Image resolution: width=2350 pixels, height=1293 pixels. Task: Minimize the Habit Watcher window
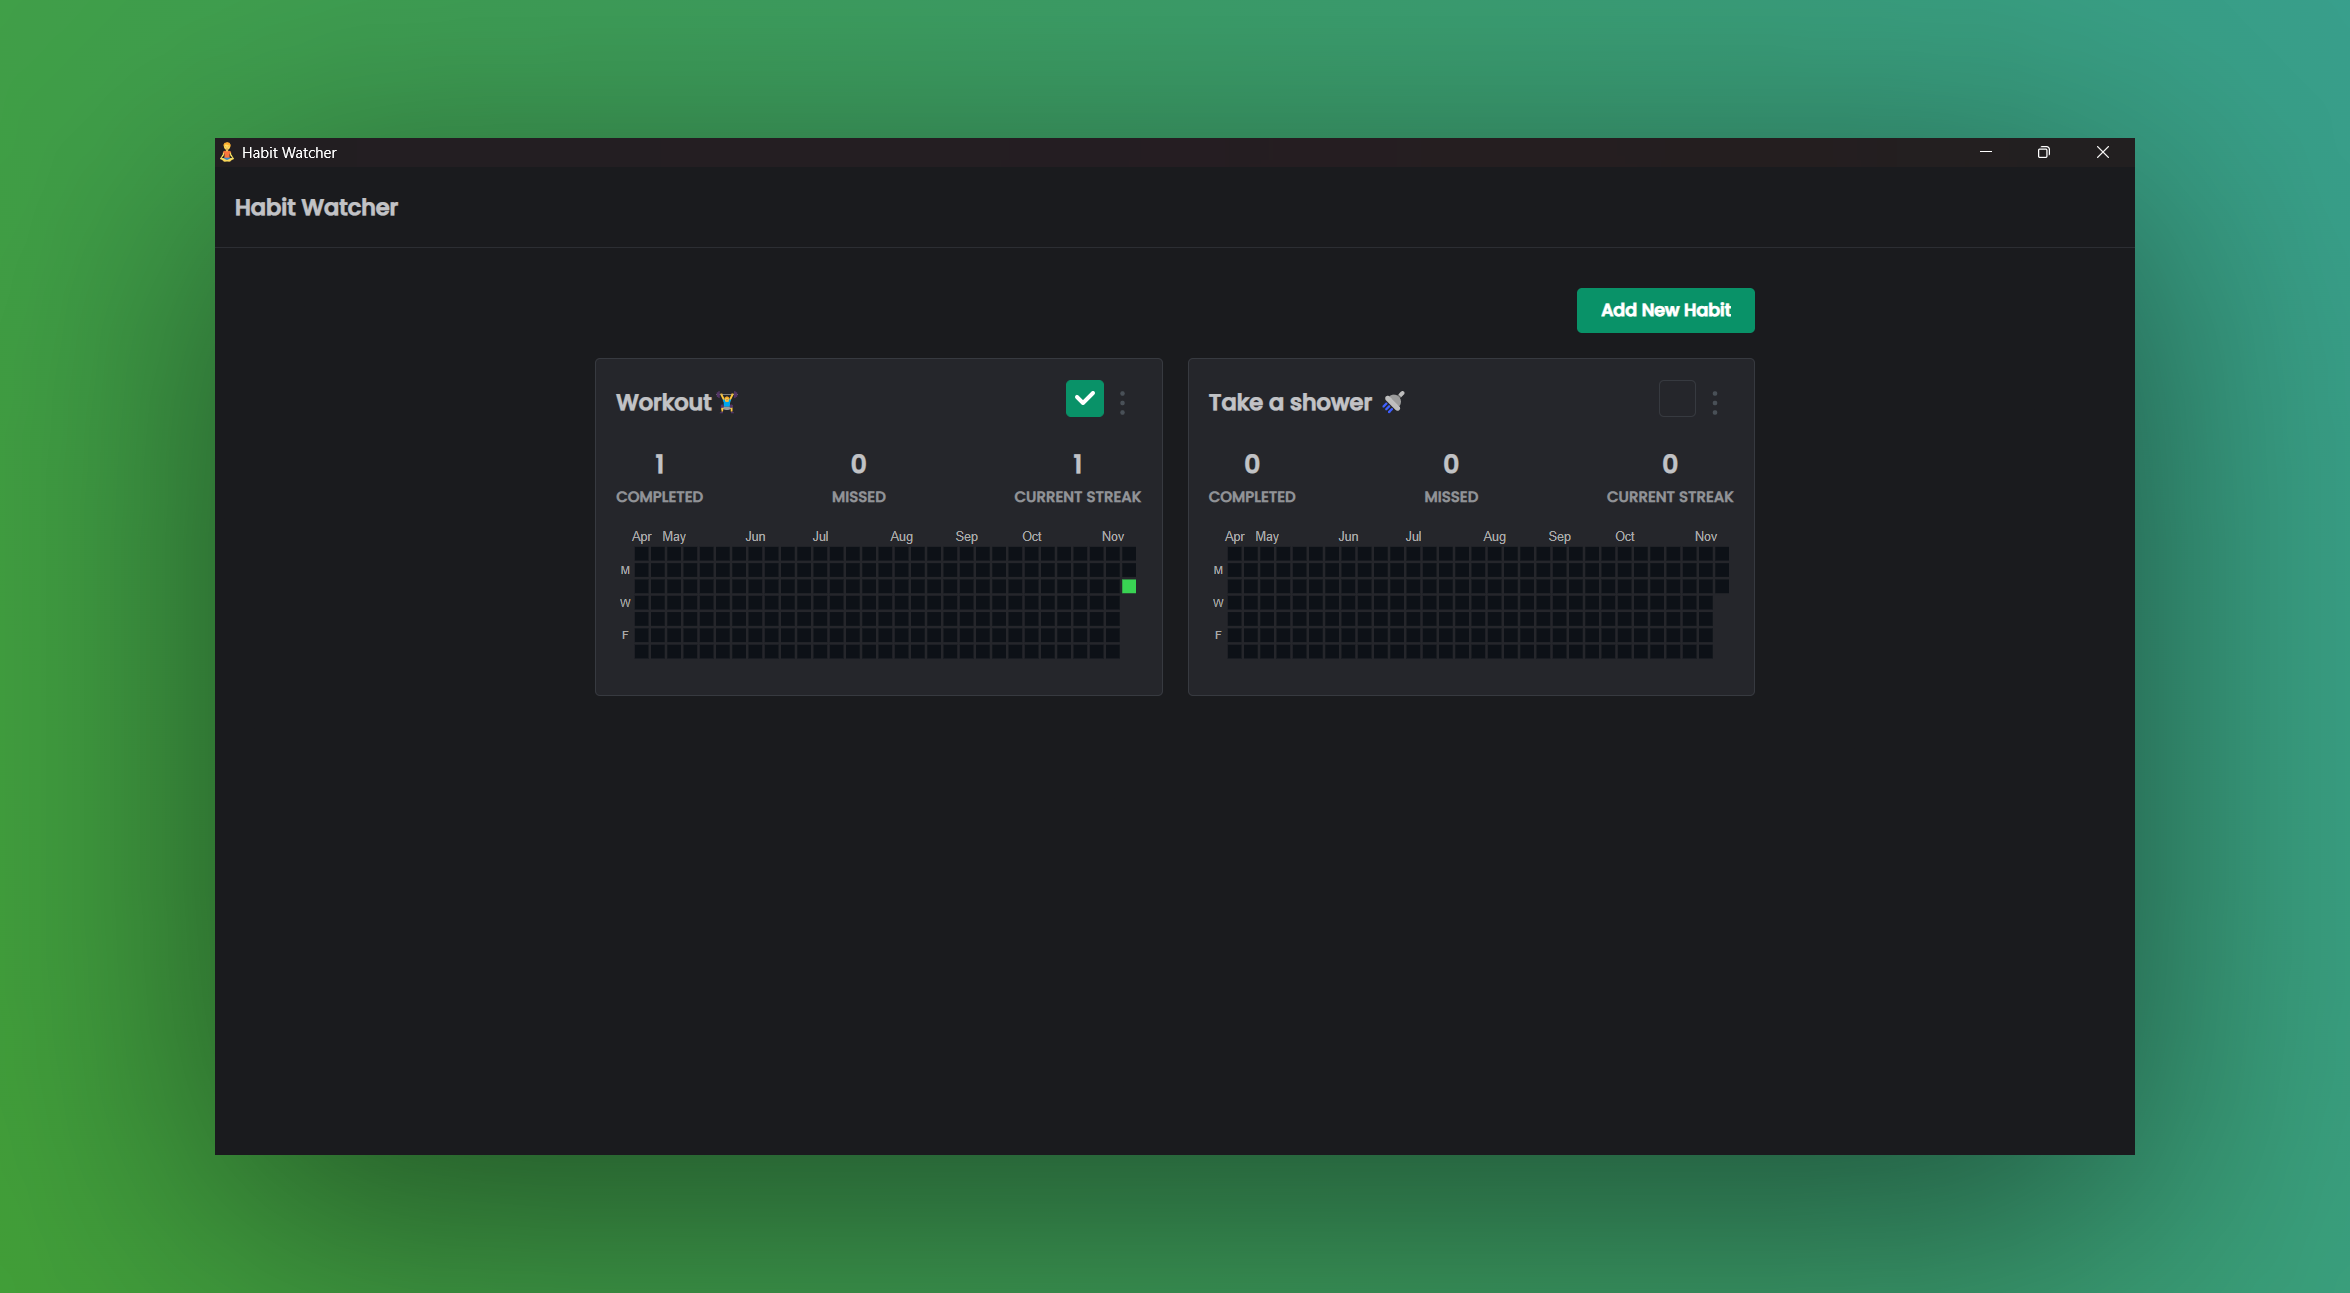pos(1985,152)
